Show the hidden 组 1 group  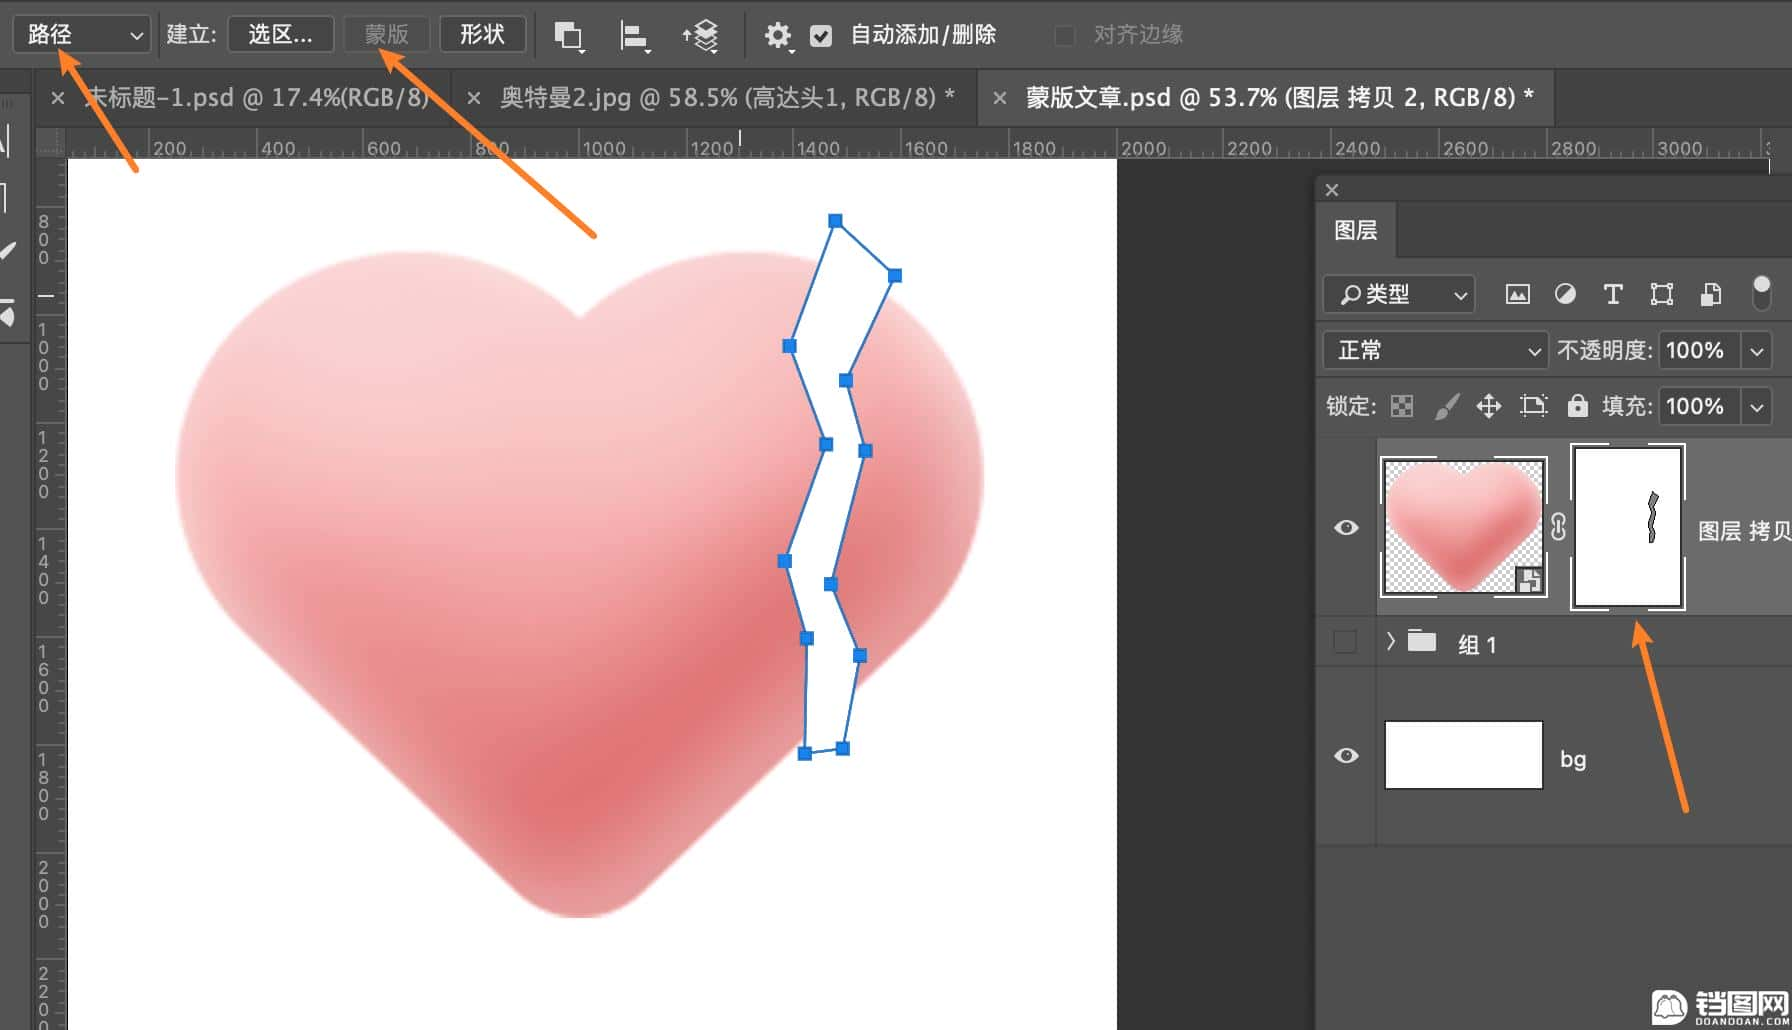click(1346, 642)
